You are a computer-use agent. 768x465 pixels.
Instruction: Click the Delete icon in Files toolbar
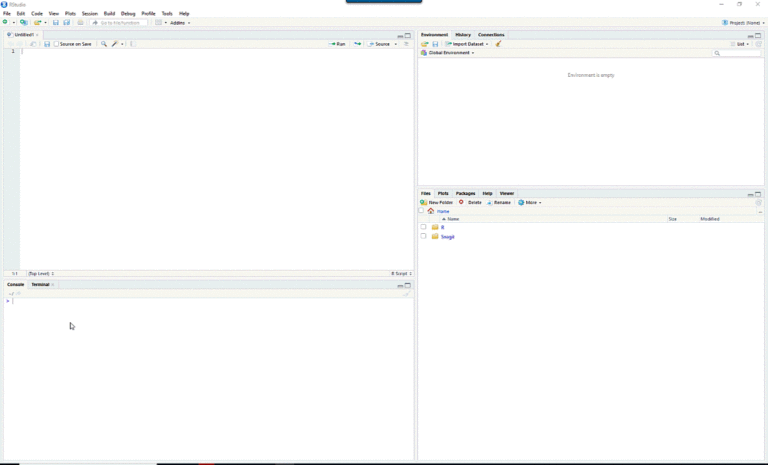pos(470,202)
